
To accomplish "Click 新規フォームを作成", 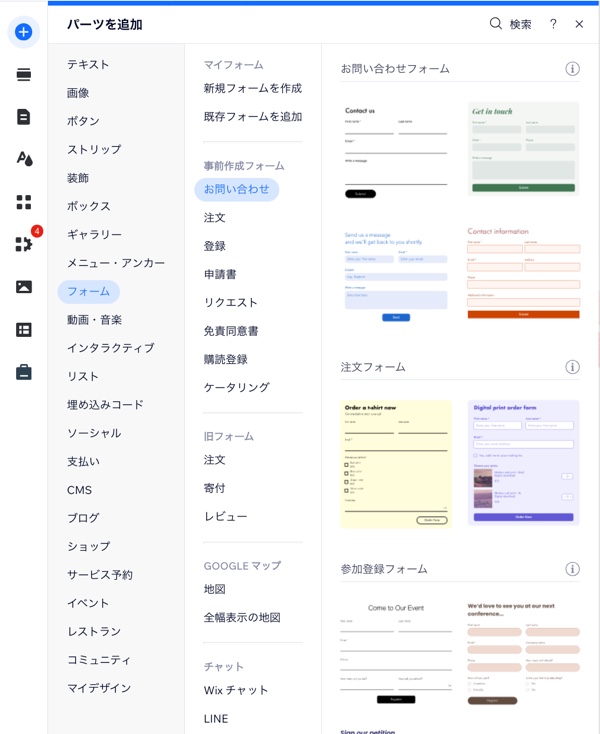I will [253, 88].
